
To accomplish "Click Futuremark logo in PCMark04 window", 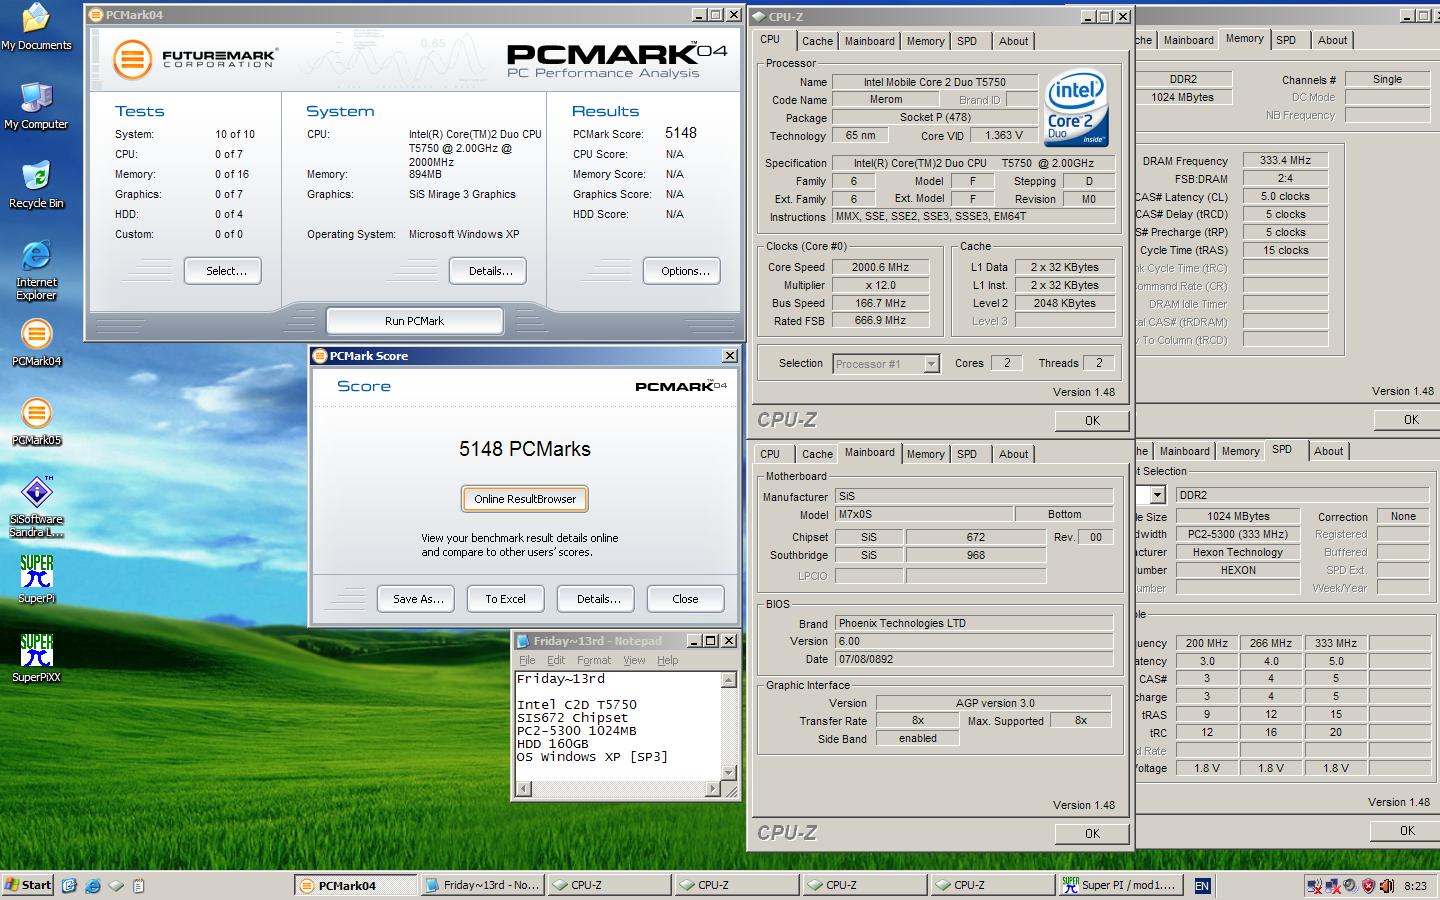I will pyautogui.click(x=194, y=59).
